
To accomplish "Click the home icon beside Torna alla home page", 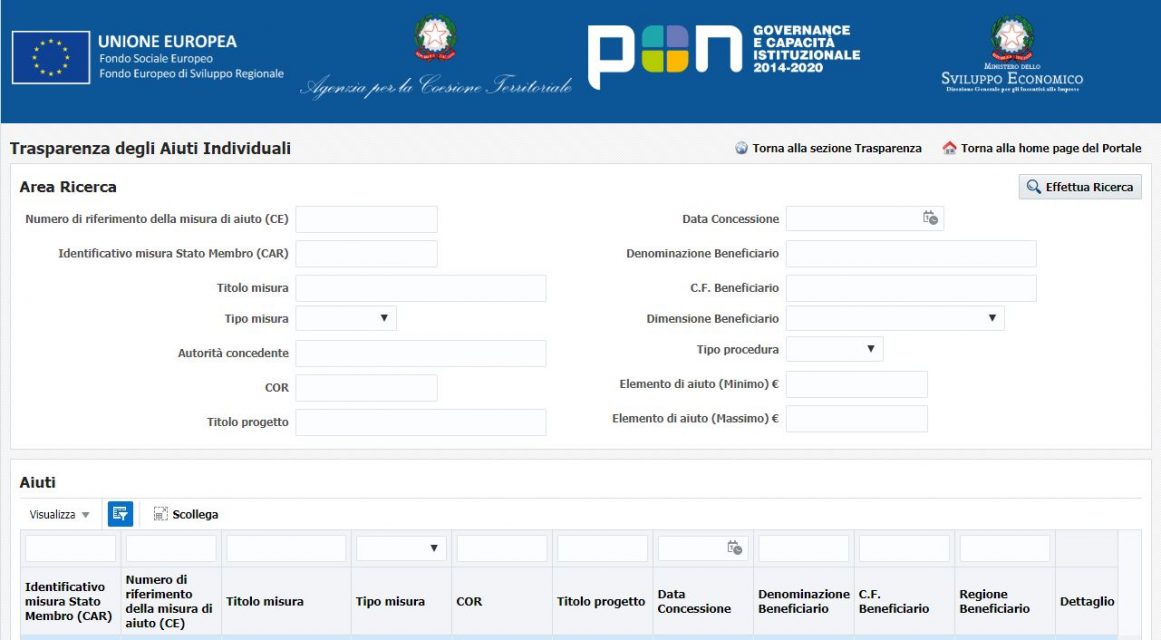I will [x=949, y=148].
